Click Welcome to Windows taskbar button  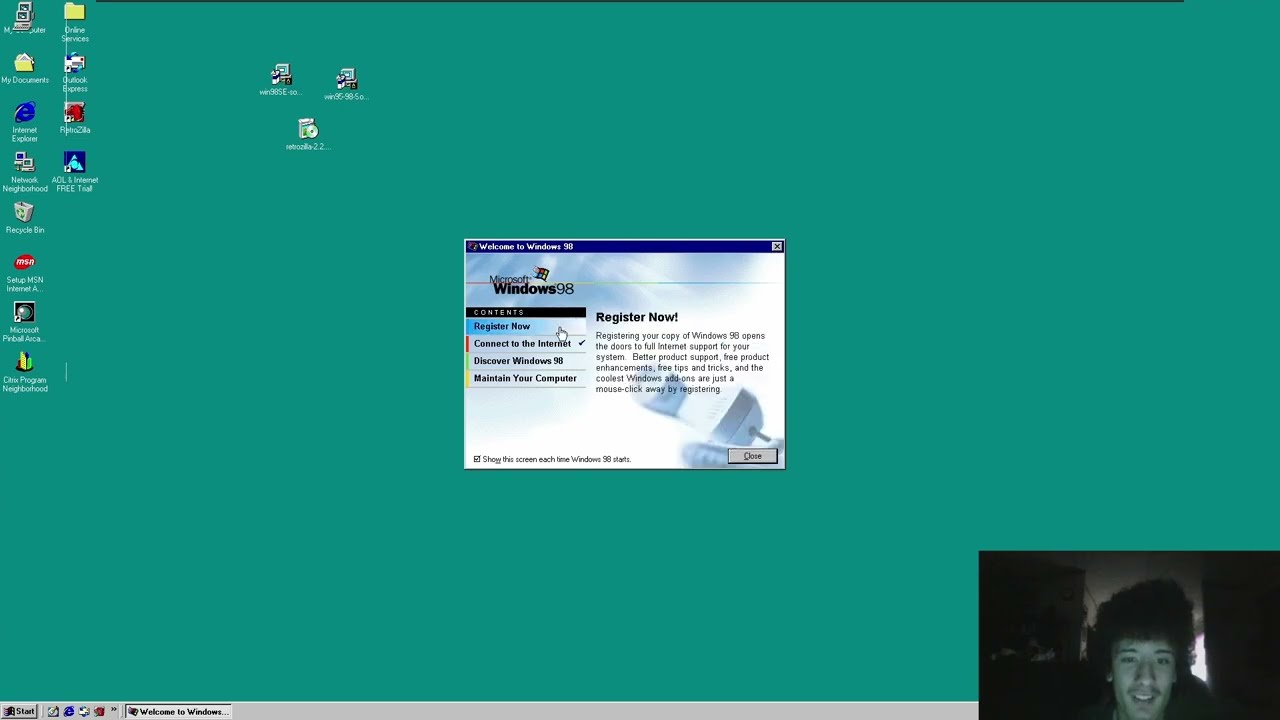click(178, 712)
